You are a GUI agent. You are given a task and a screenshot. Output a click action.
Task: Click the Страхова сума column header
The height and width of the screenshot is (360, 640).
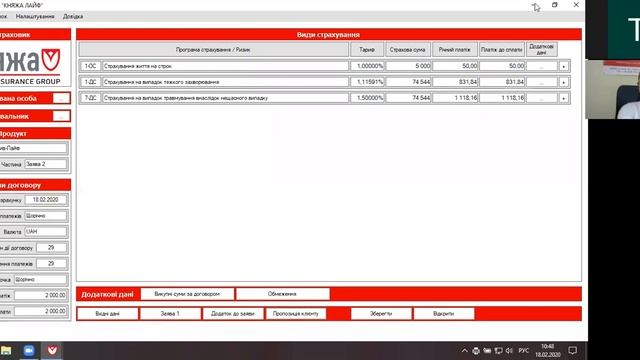coord(407,49)
